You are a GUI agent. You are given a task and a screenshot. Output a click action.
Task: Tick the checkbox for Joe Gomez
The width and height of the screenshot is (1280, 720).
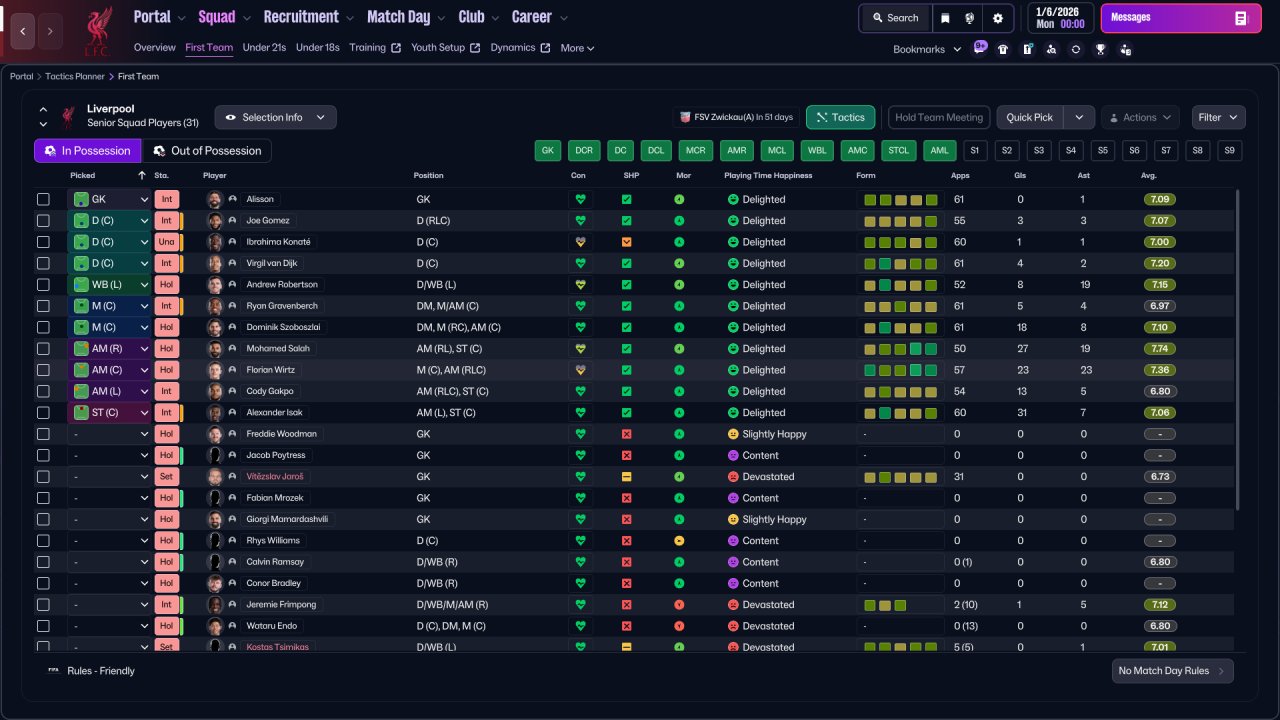pos(43,221)
